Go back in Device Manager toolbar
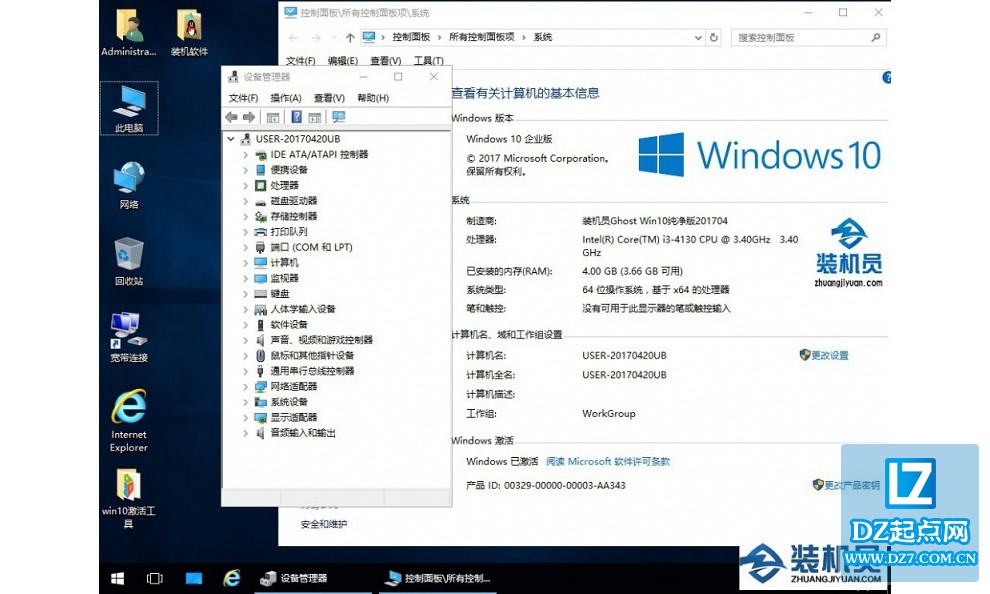The width and height of the screenshot is (990, 594). tap(231, 117)
